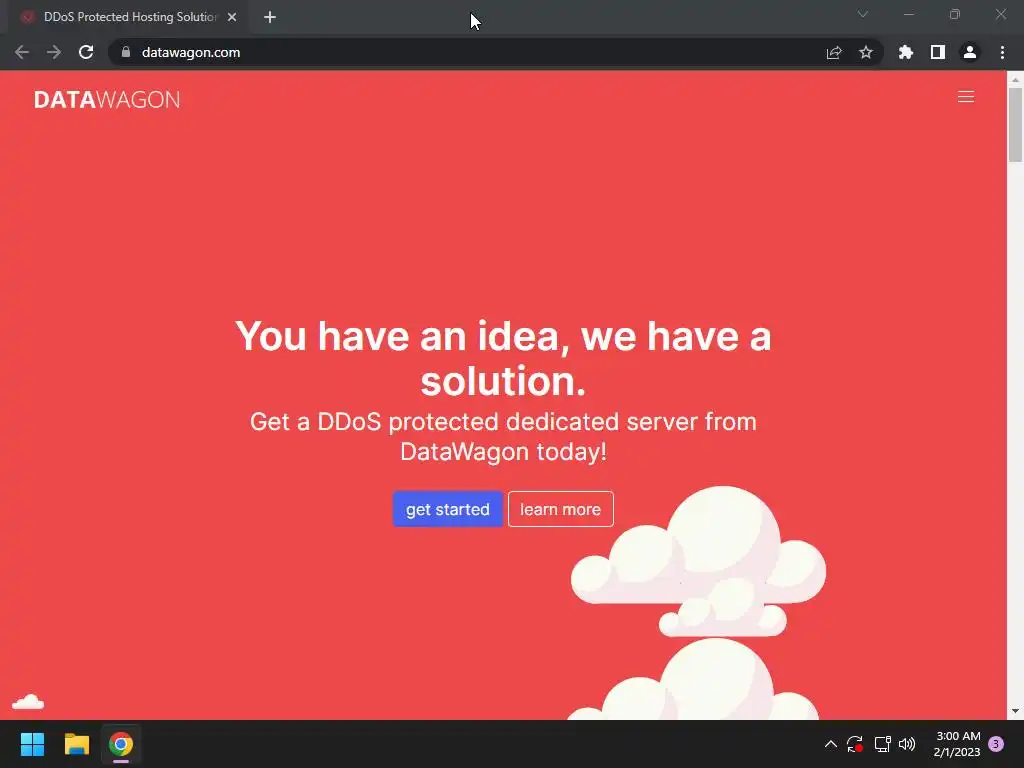The width and height of the screenshot is (1024, 768).
Task: Open File Explorer from taskbar
Action: (76, 744)
